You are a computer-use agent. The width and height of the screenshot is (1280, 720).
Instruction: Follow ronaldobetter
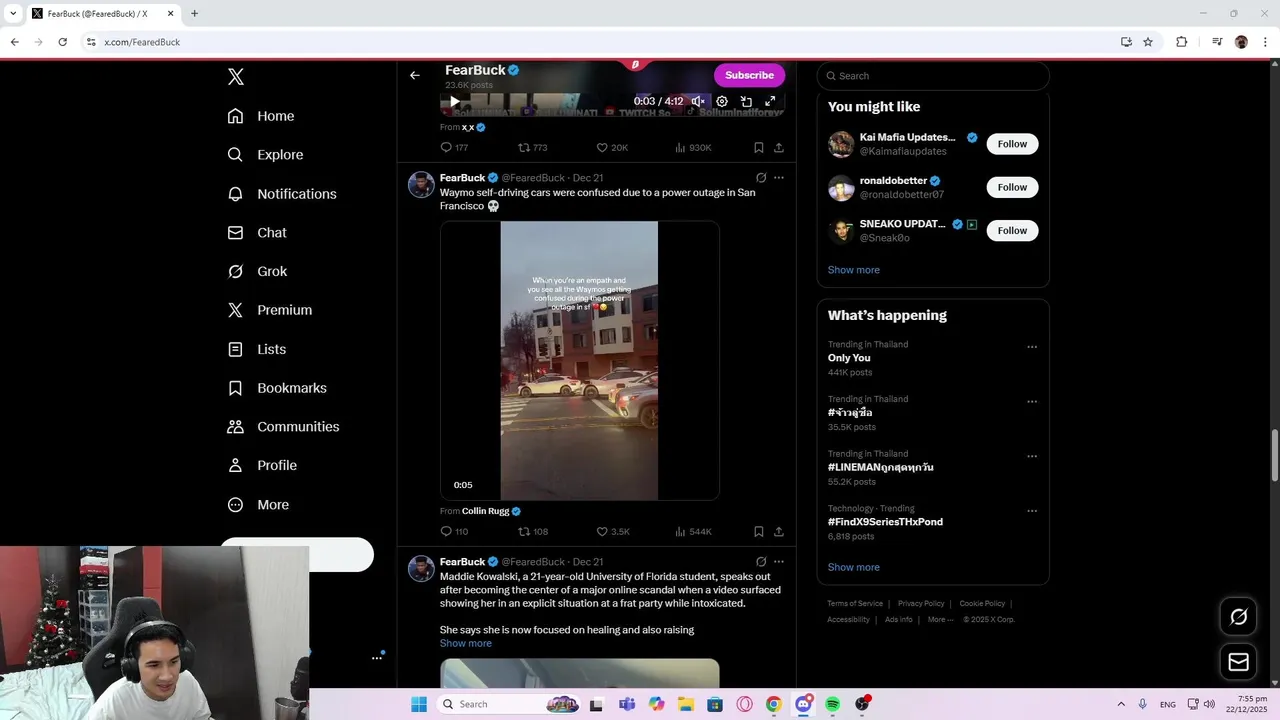coord(1012,187)
